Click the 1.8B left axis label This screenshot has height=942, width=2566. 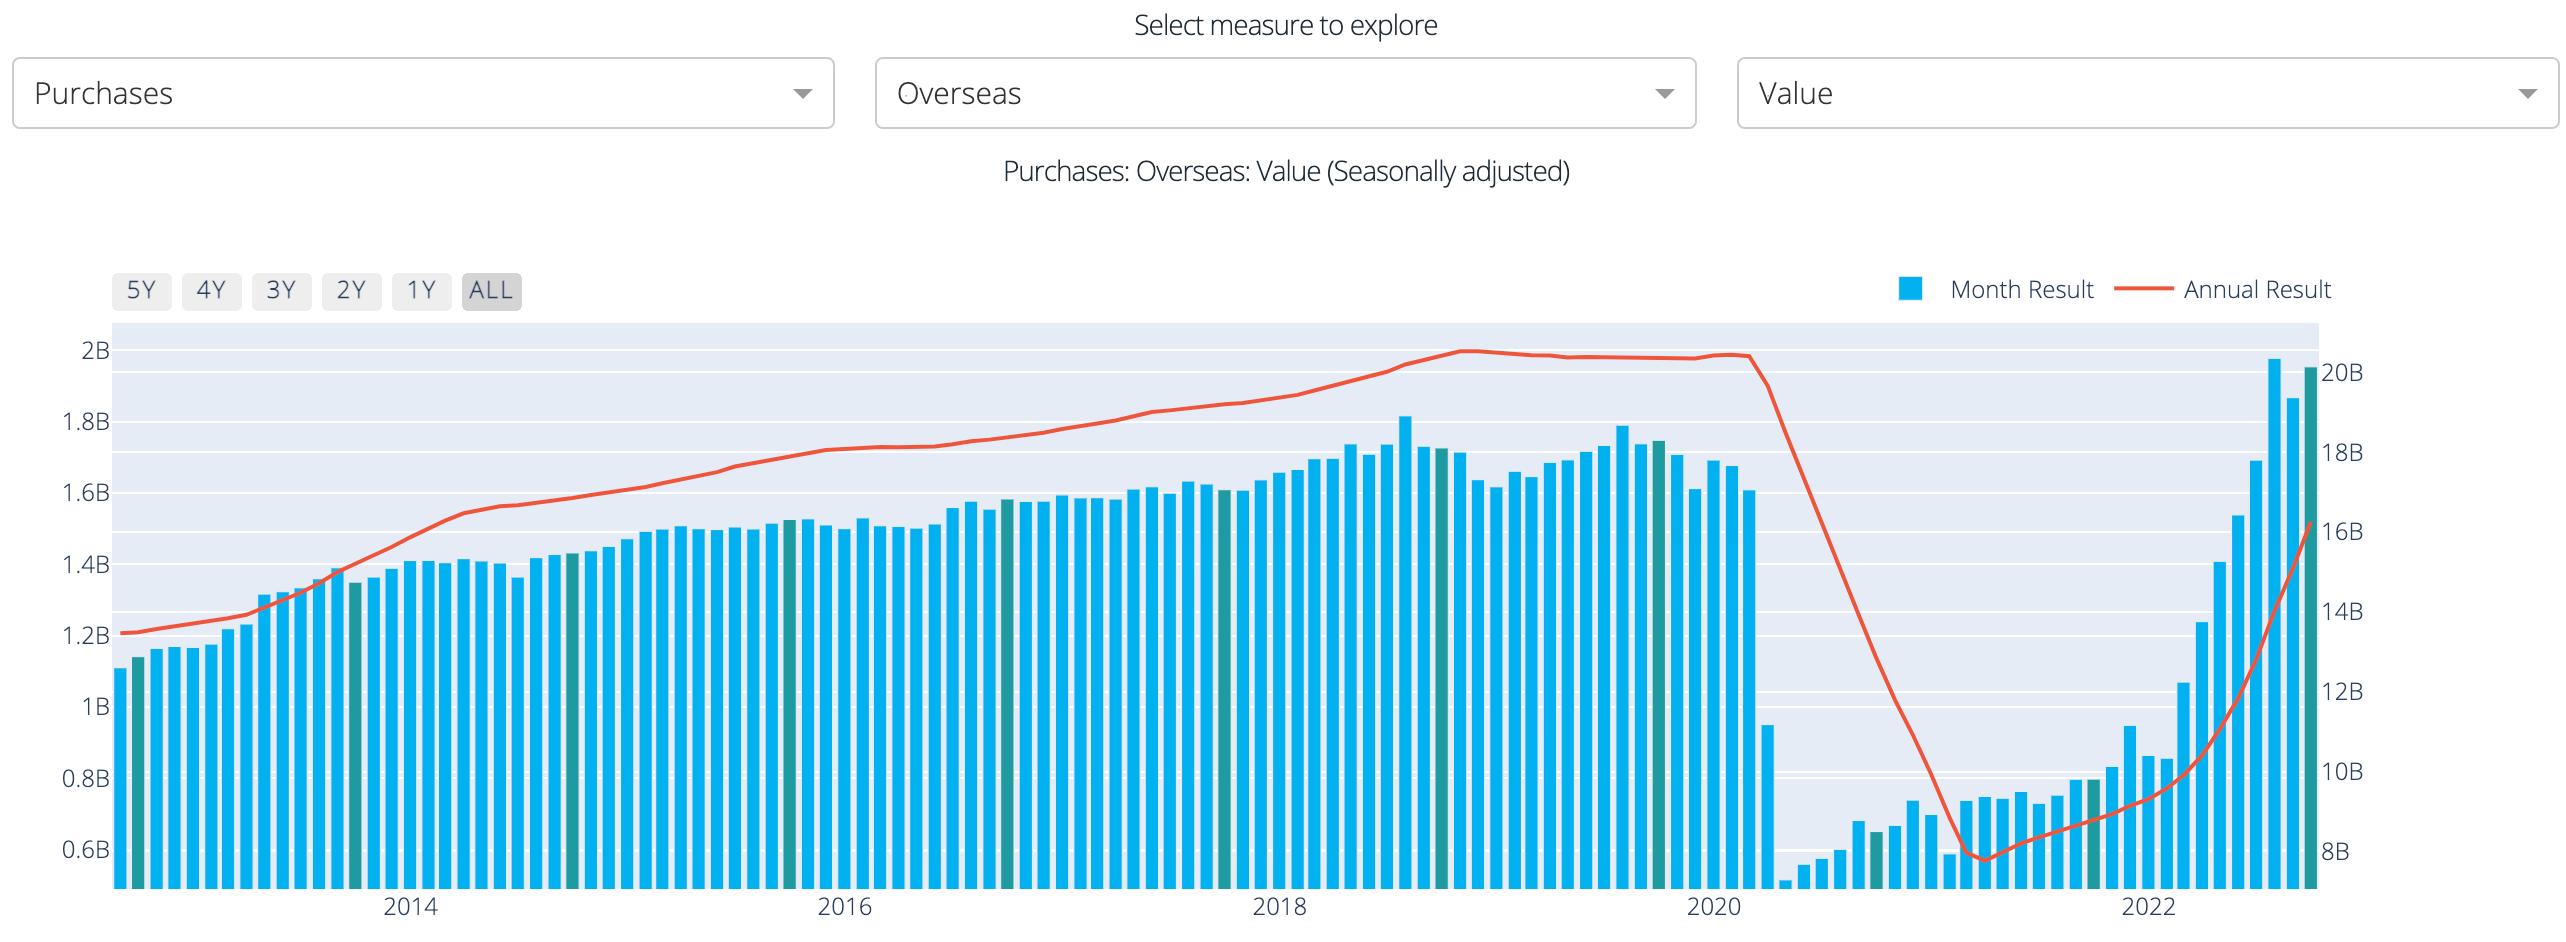coord(86,422)
